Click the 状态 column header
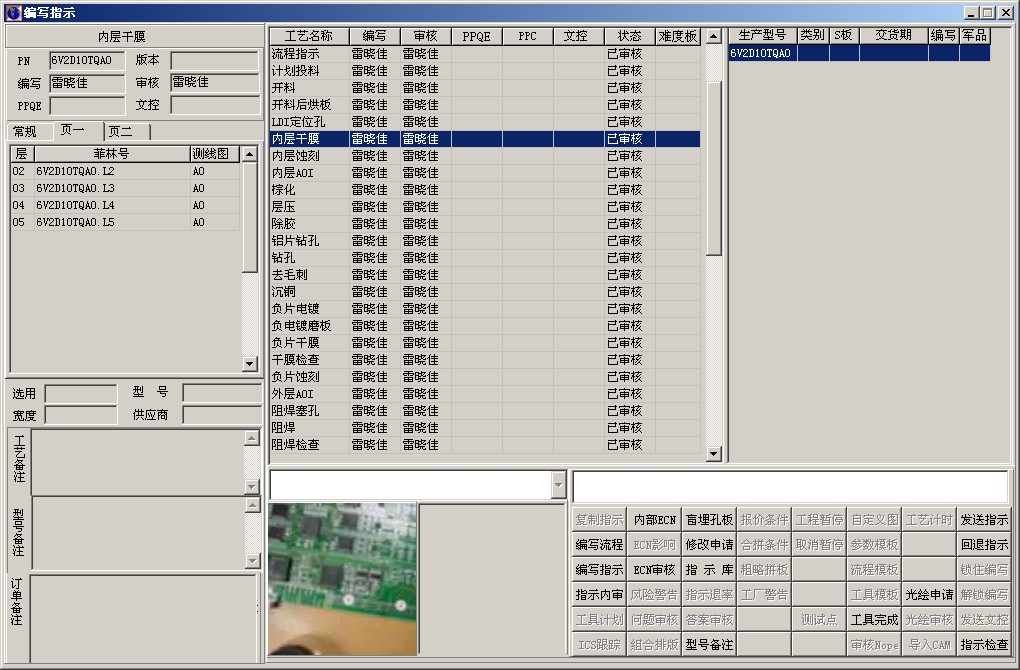This screenshot has width=1020, height=670. [630, 36]
